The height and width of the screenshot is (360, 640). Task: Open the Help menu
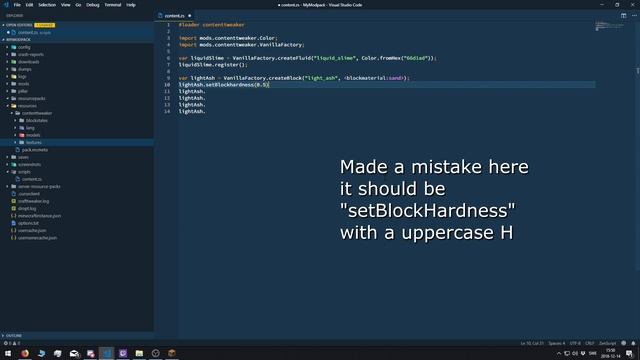click(x=131, y=5)
